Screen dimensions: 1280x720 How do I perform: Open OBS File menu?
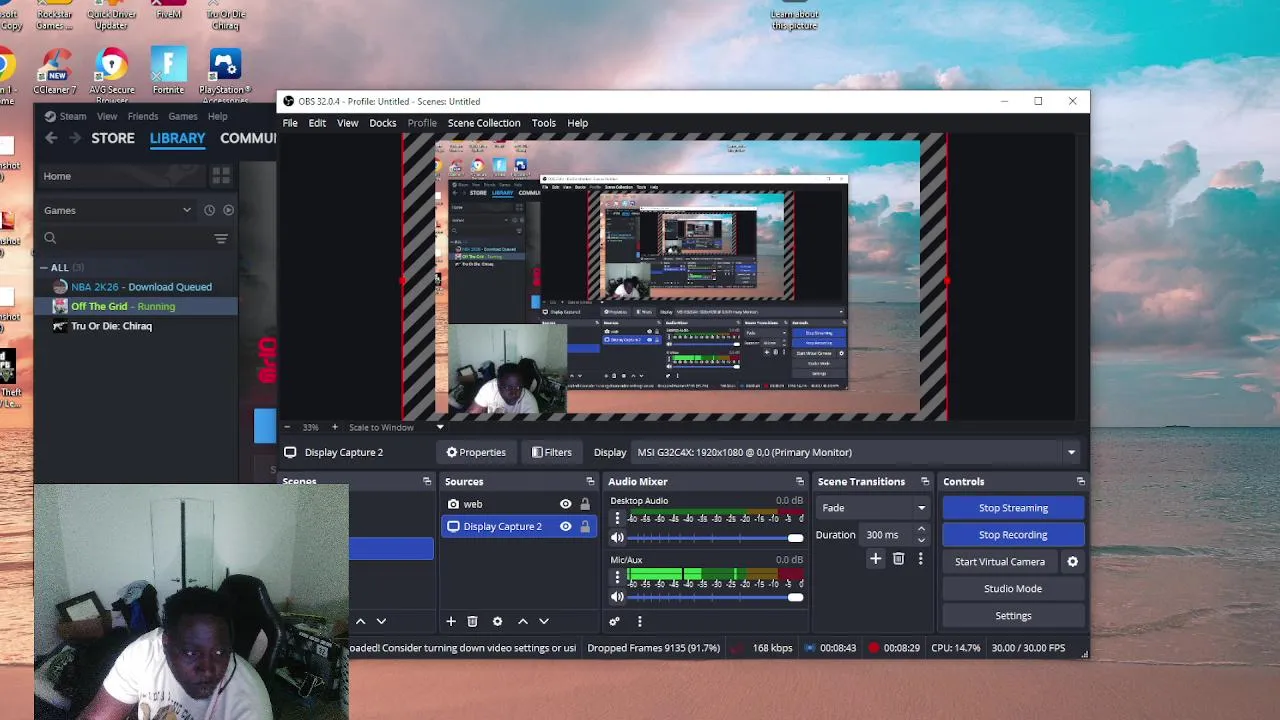point(290,123)
